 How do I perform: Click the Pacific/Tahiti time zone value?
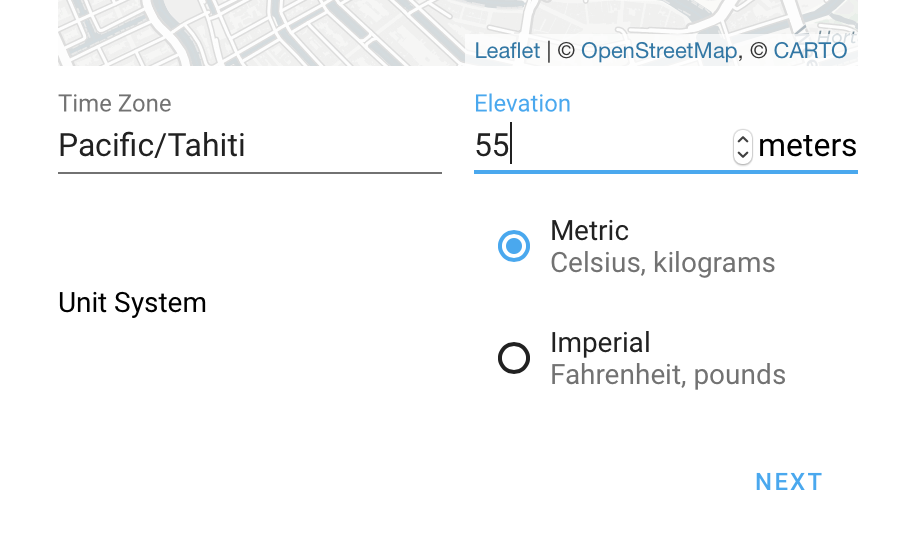pos(152,146)
